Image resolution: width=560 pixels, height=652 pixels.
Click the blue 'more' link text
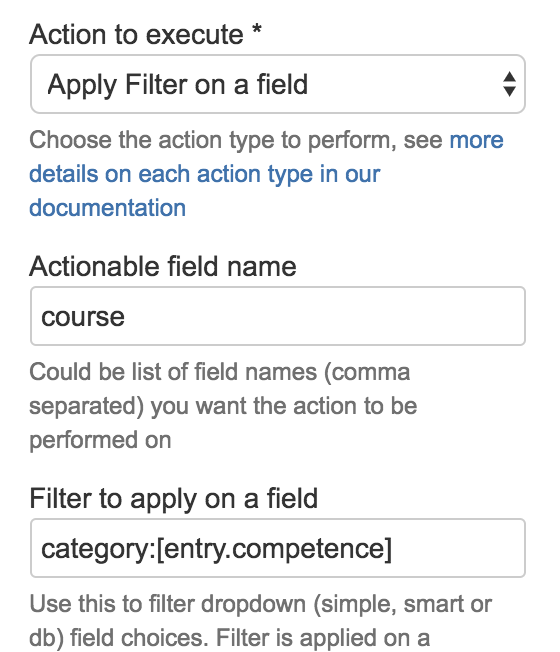(x=476, y=140)
